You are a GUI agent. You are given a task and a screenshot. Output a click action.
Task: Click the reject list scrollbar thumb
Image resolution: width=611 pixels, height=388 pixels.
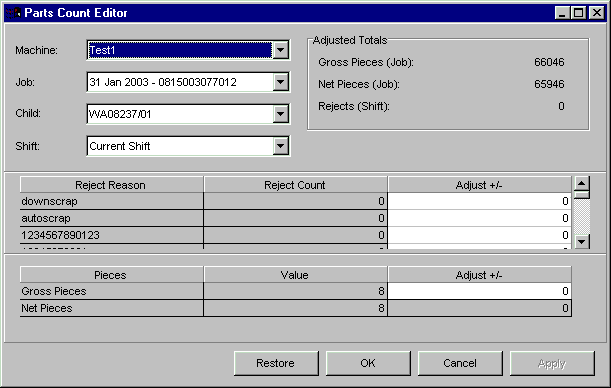point(582,194)
